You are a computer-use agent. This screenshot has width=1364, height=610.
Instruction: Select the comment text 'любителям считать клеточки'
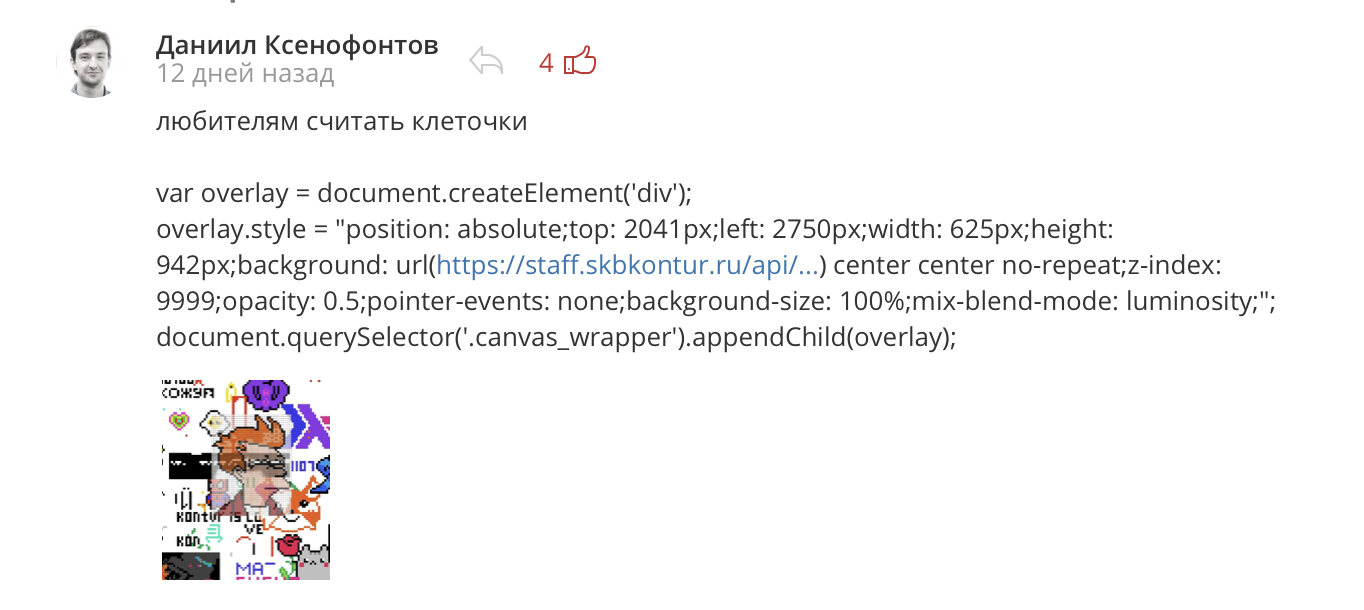pyautogui.click(x=342, y=121)
